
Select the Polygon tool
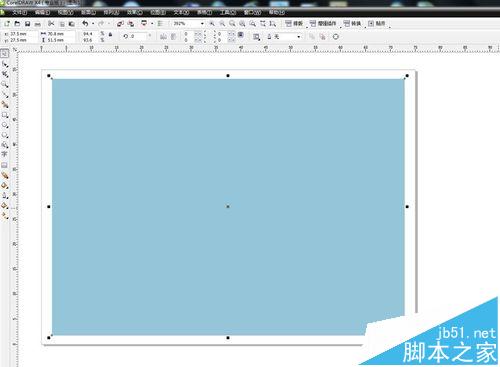click(5, 135)
